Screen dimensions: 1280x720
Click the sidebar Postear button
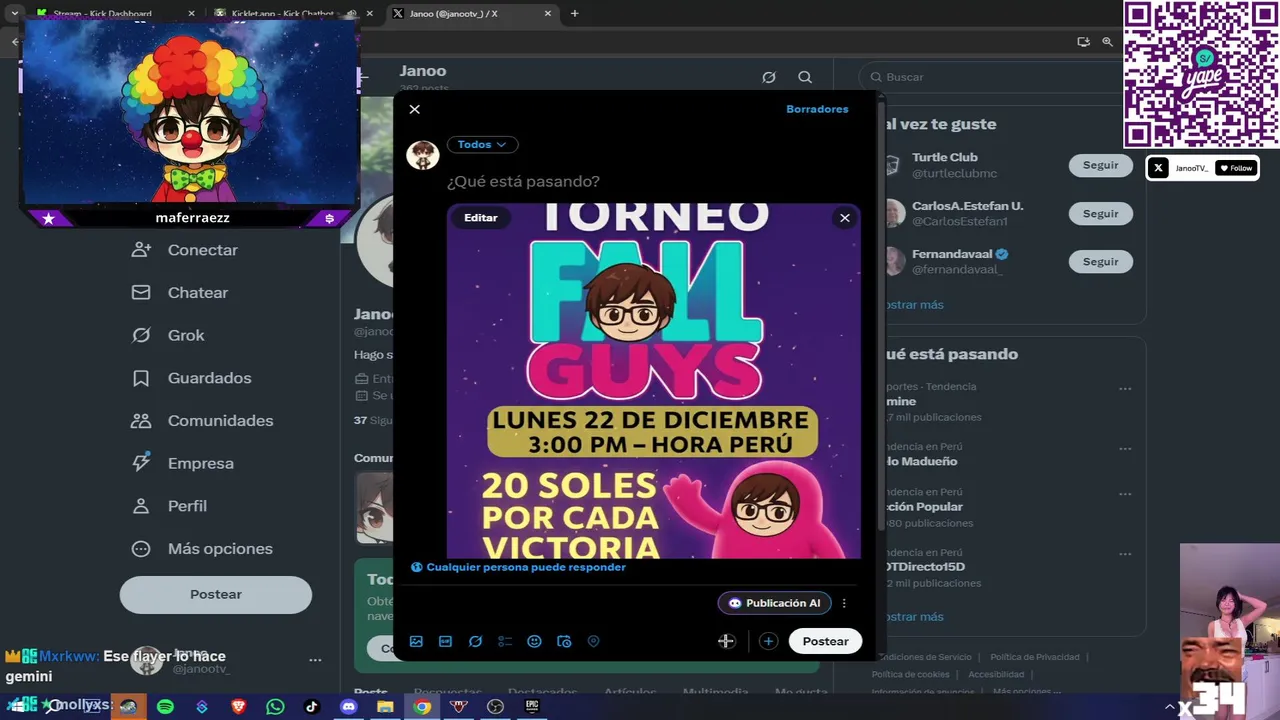point(216,594)
